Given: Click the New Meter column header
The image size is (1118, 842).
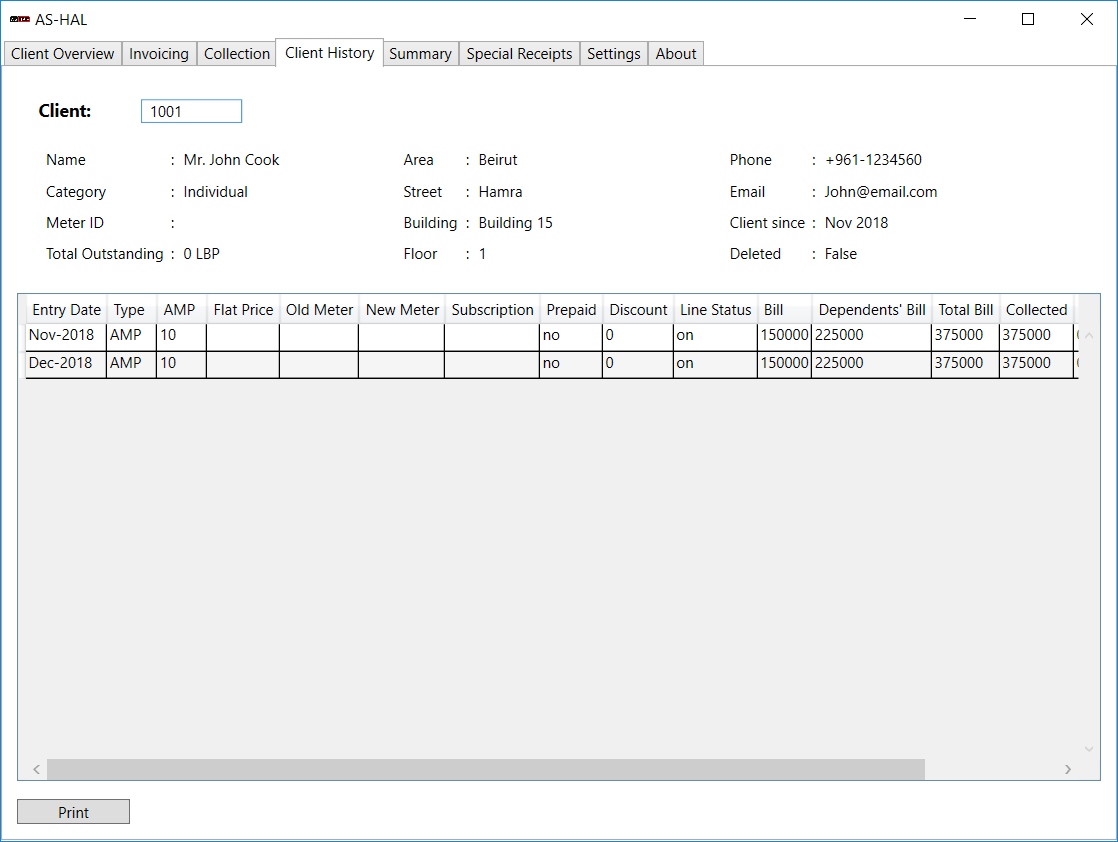Looking at the screenshot, I should (x=402, y=310).
